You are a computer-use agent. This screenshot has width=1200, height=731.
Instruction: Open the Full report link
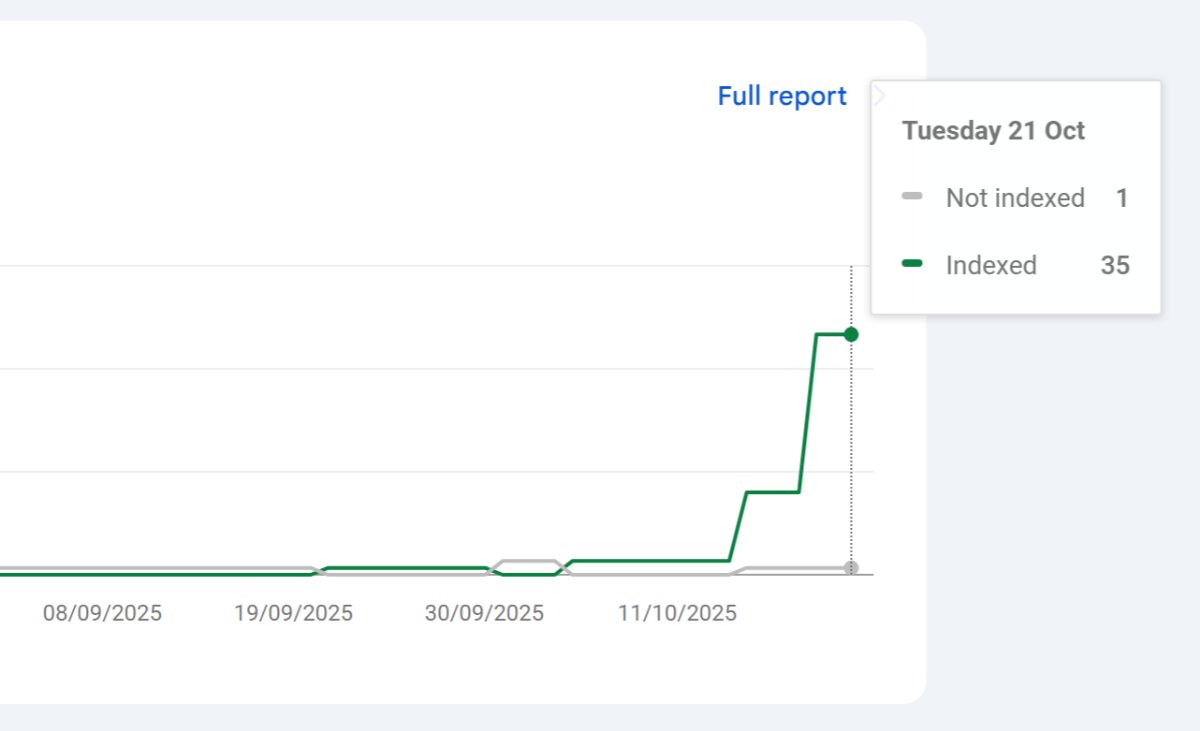click(781, 96)
